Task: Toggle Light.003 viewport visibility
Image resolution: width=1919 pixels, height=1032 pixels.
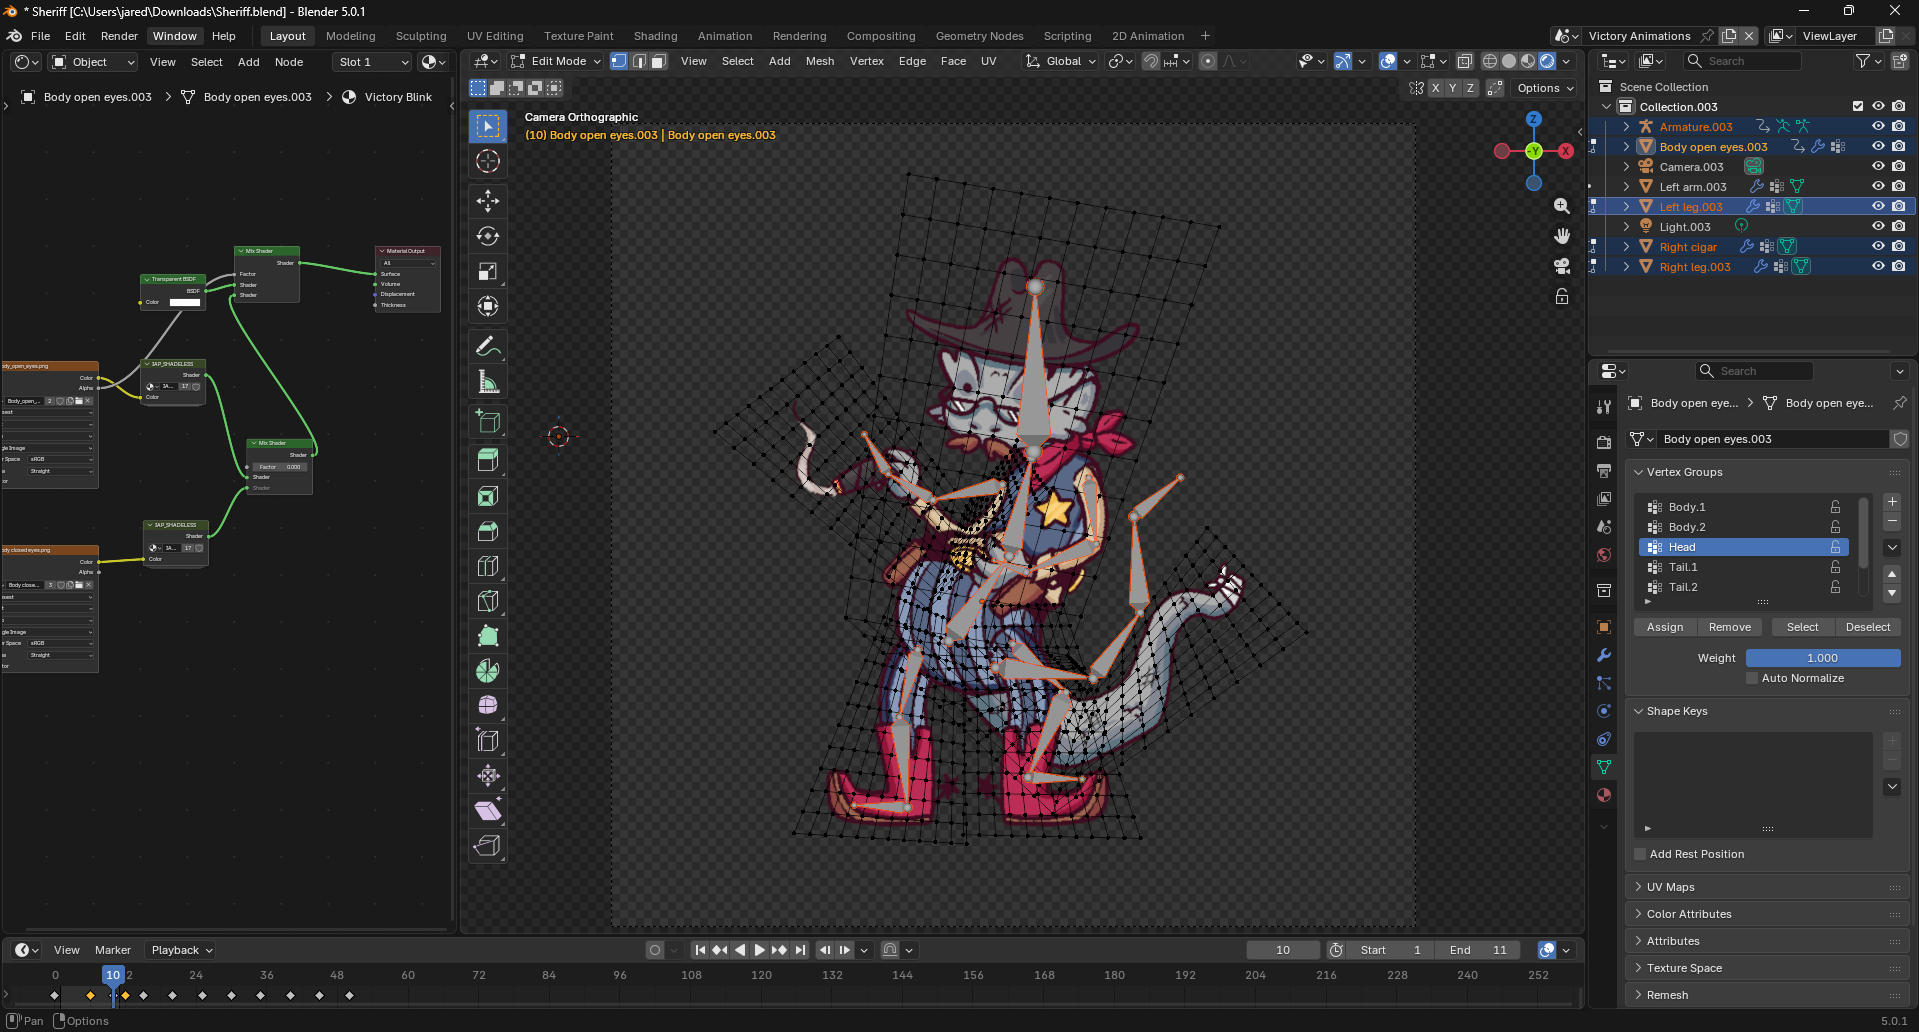Action: pos(1878,227)
